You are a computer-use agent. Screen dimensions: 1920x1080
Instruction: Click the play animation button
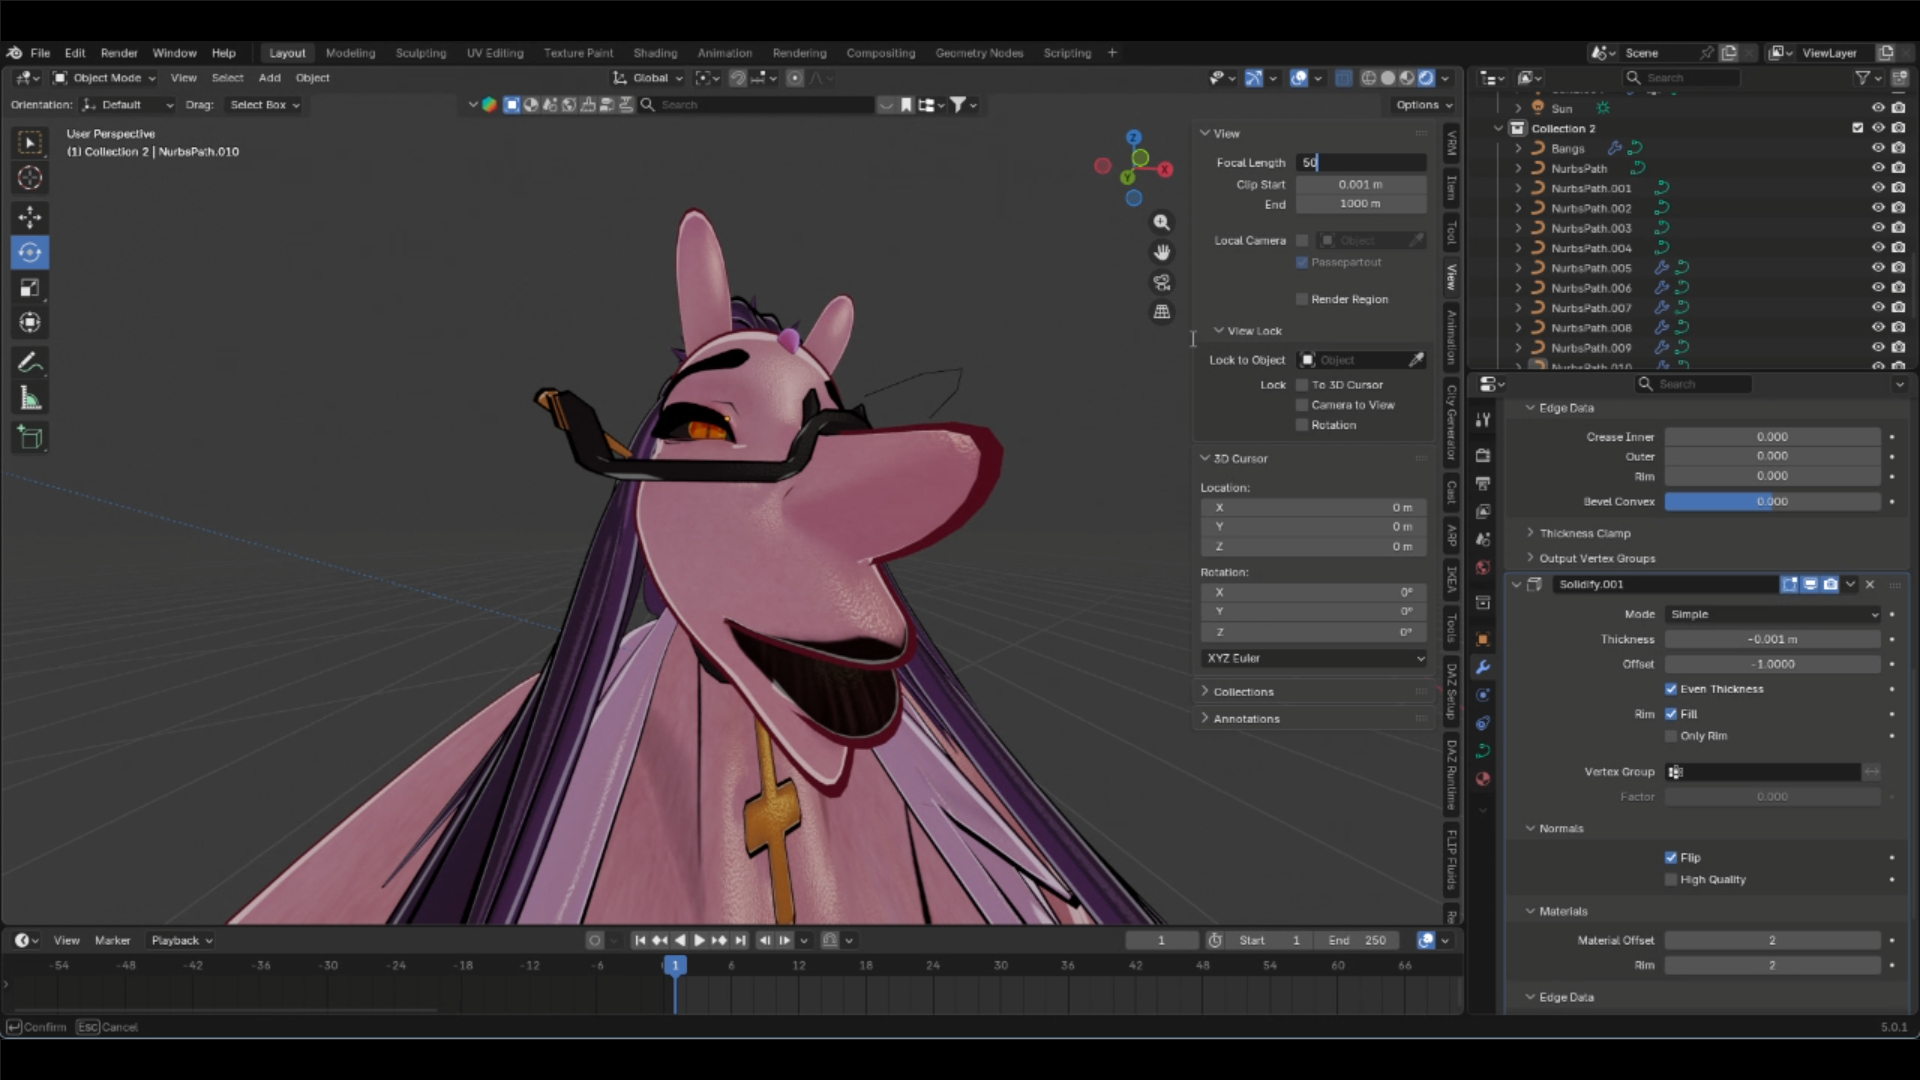pyautogui.click(x=699, y=940)
